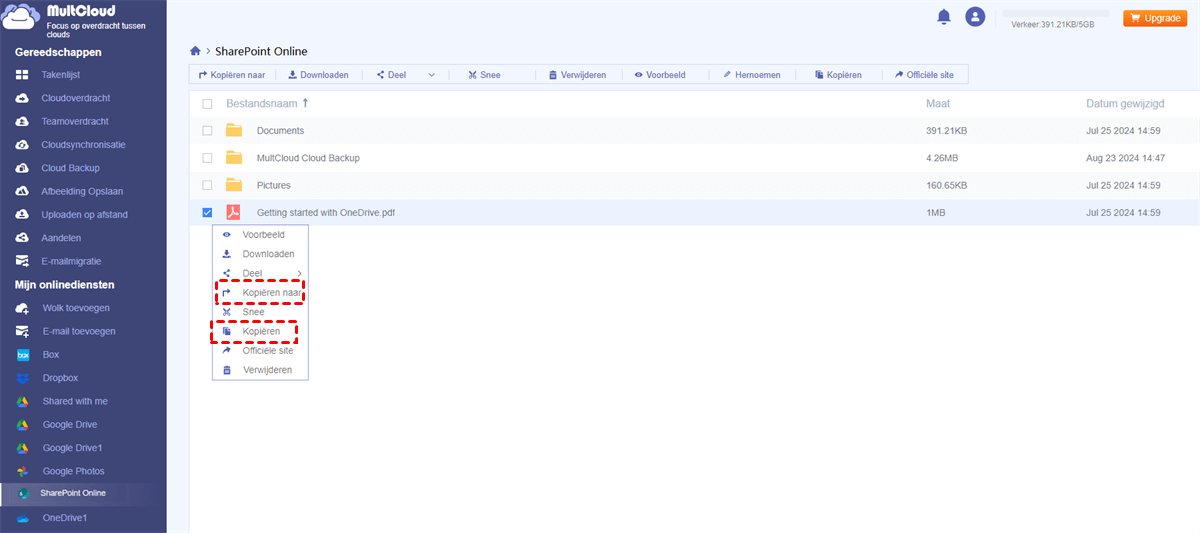
Task: Check the Documents folder checkbox
Action: click(x=207, y=131)
